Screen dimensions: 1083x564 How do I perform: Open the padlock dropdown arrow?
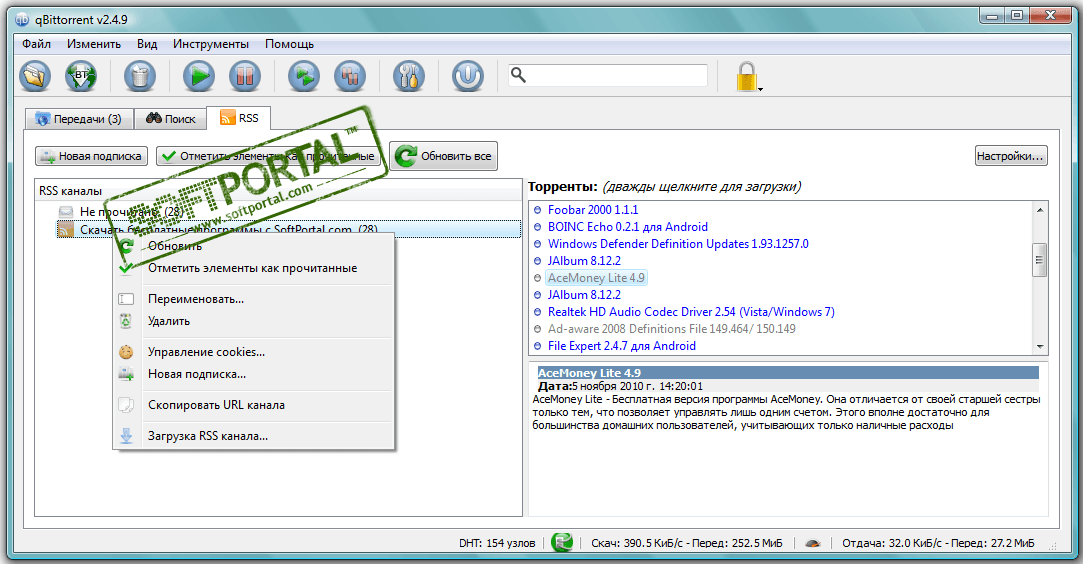760,89
